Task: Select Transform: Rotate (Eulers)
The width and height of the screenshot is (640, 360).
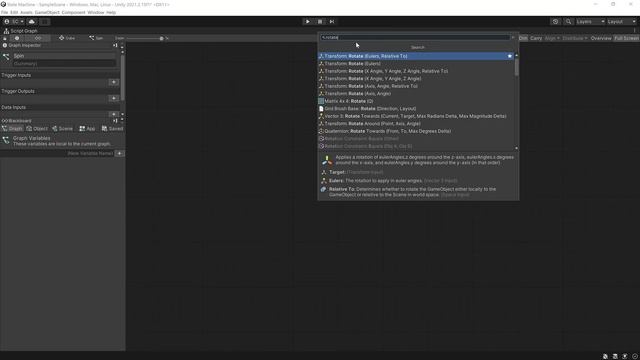Action: [416, 64]
